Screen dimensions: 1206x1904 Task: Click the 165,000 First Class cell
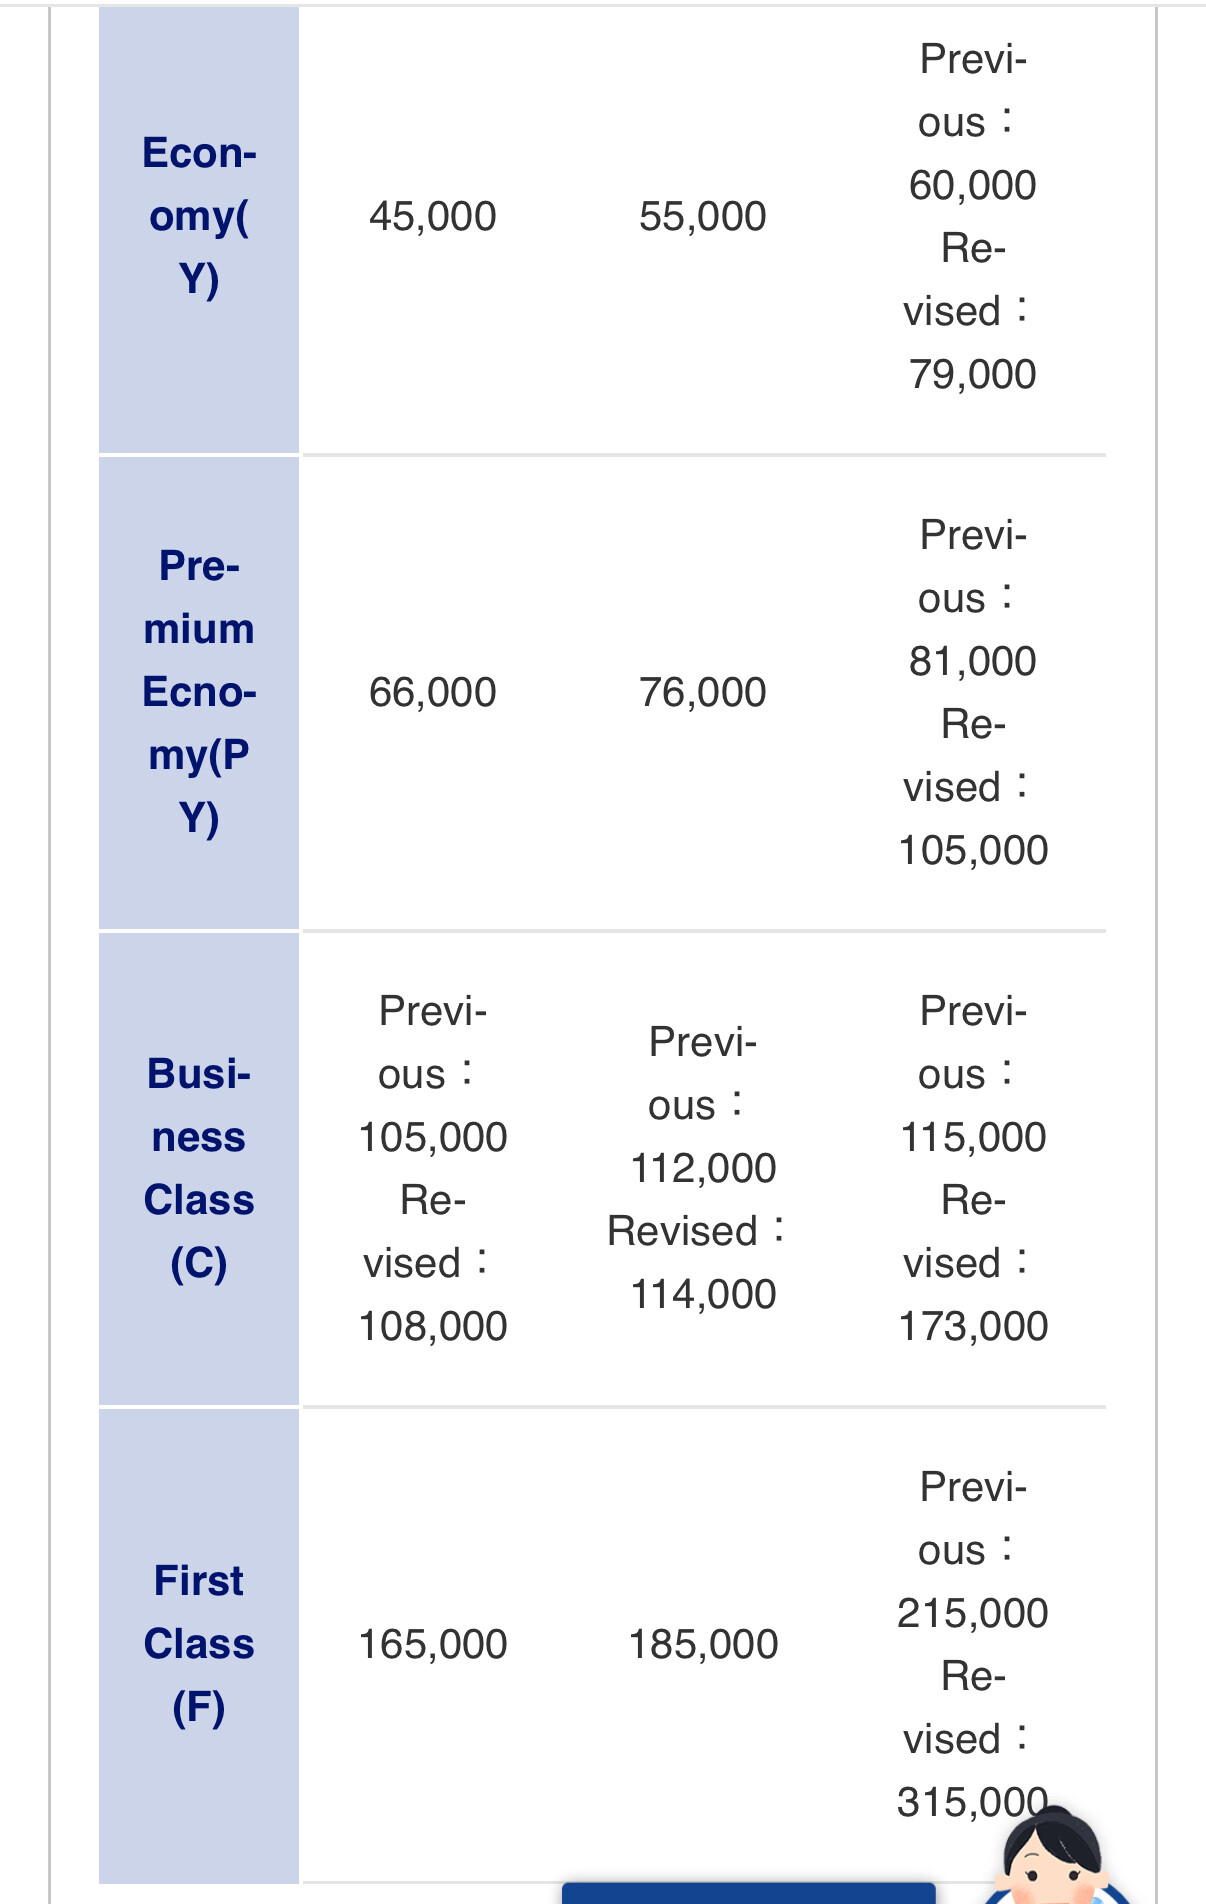coord(432,1644)
